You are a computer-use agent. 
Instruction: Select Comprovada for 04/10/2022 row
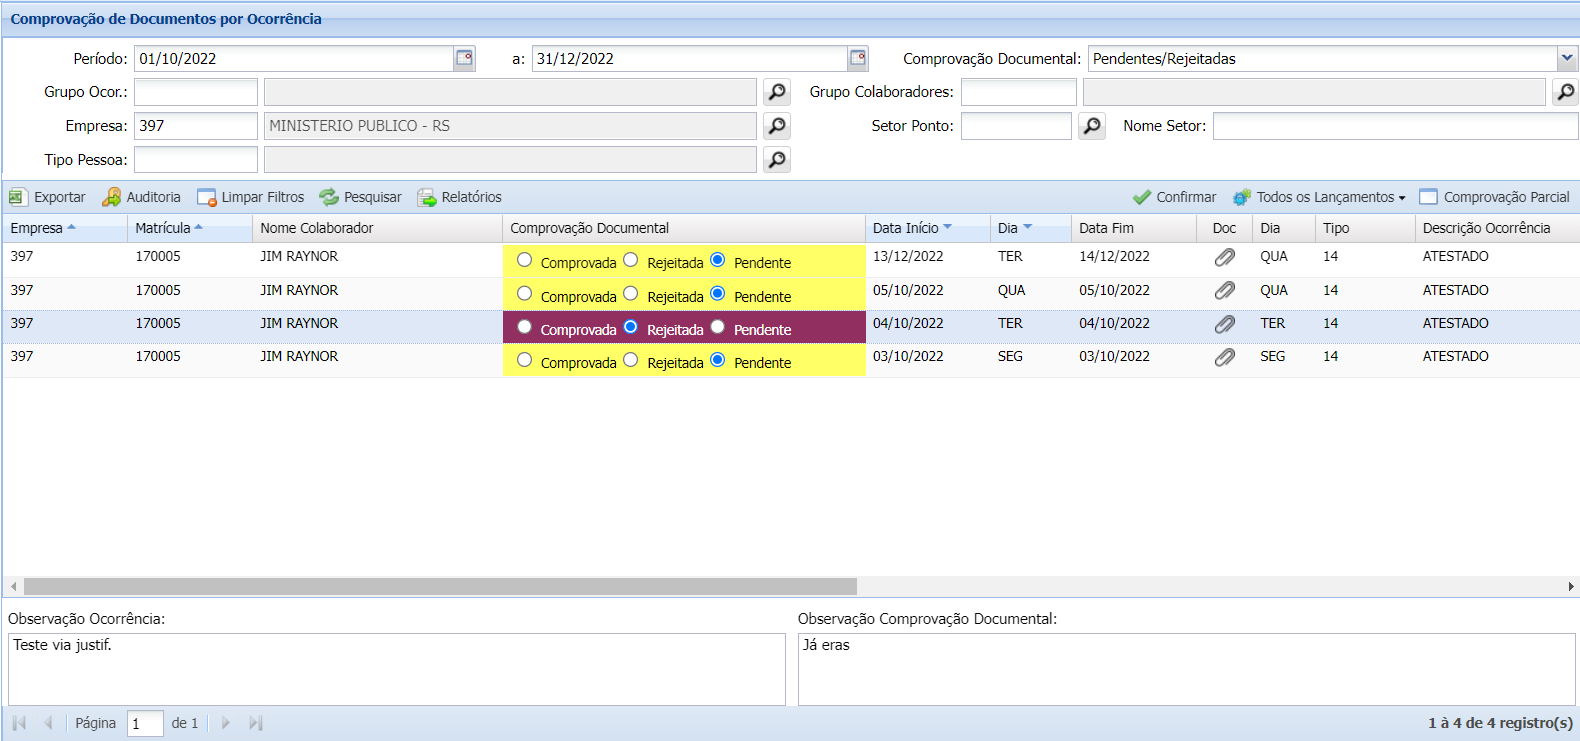[x=524, y=327]
